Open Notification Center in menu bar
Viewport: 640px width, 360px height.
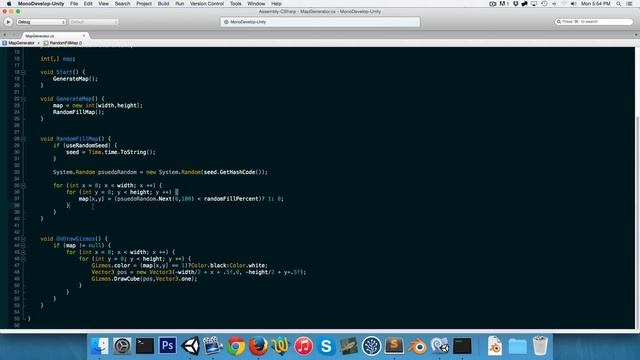tap(630, 4)
